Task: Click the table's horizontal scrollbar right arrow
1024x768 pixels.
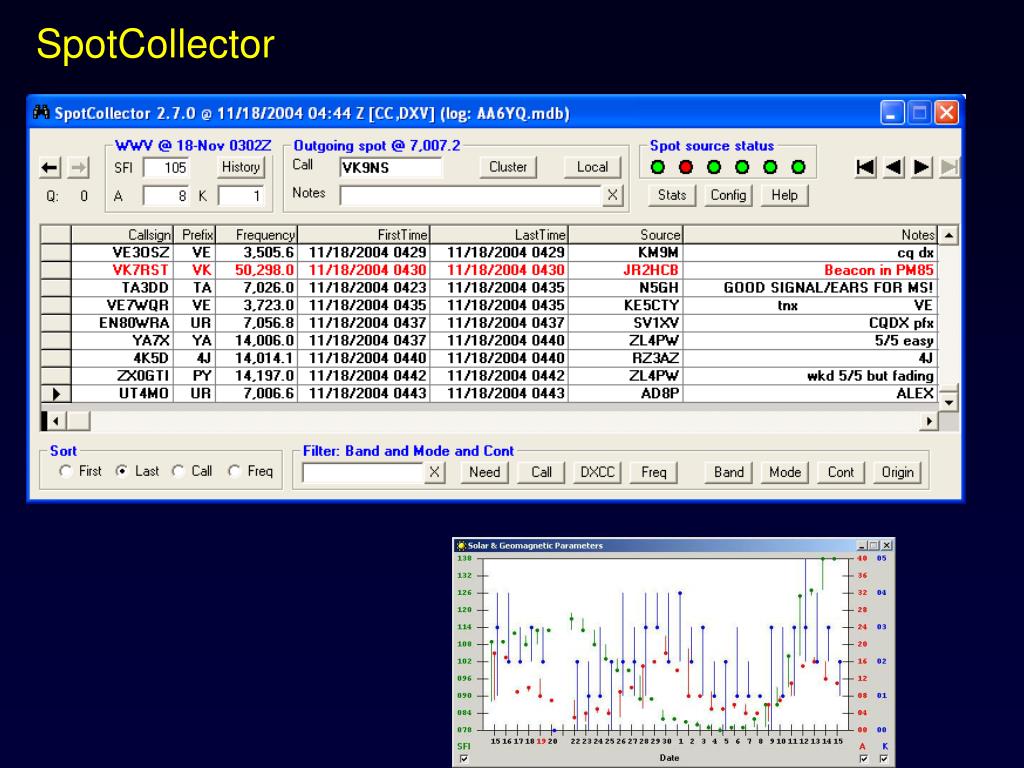Action: [928, 421]
